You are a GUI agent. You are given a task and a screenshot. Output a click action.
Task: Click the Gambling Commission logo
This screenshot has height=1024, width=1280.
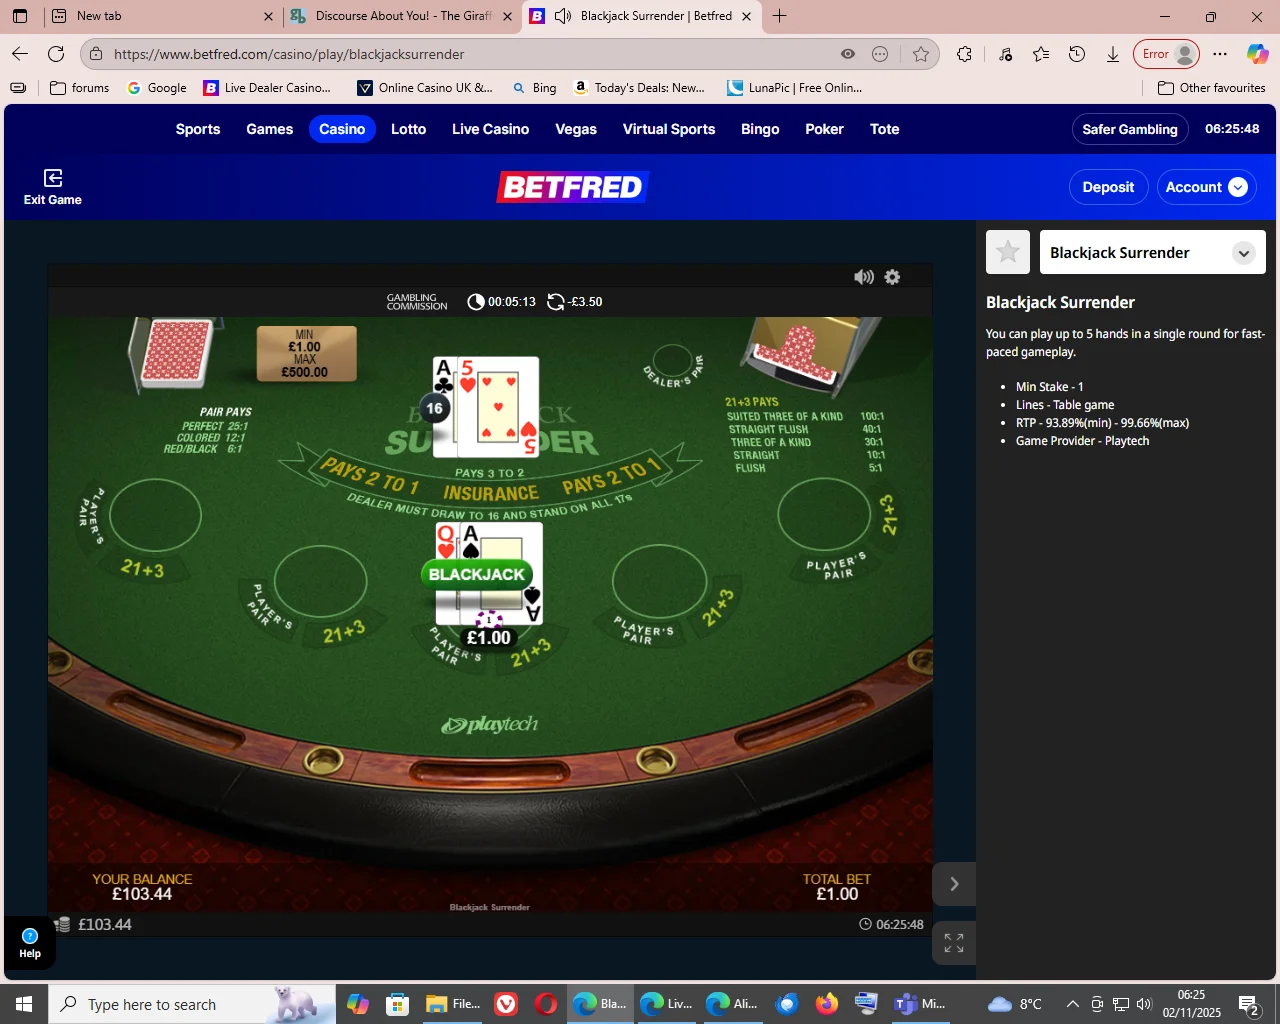(417, 302)
